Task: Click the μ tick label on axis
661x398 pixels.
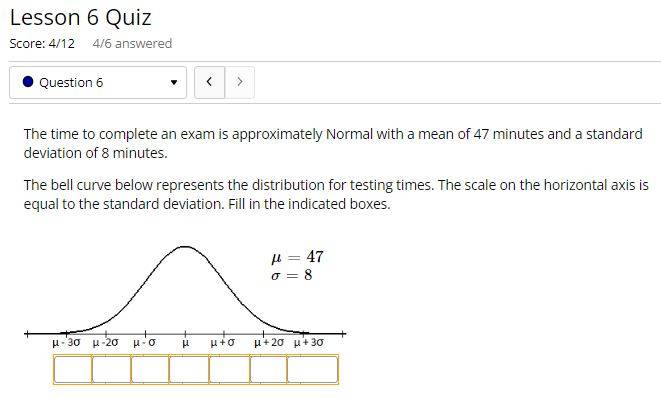Action: pyautogui.click(x=185, y=343)
